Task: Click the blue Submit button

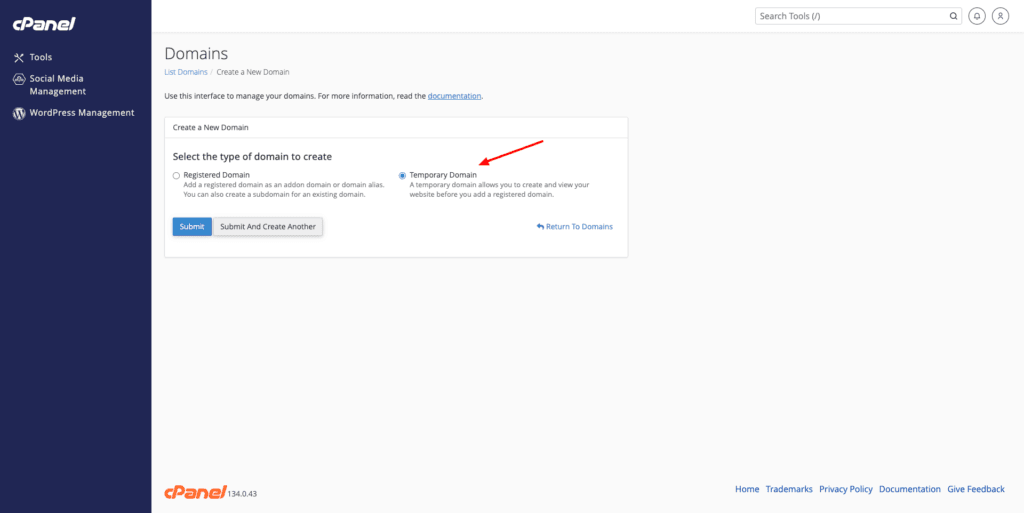Action: [192, 226]
